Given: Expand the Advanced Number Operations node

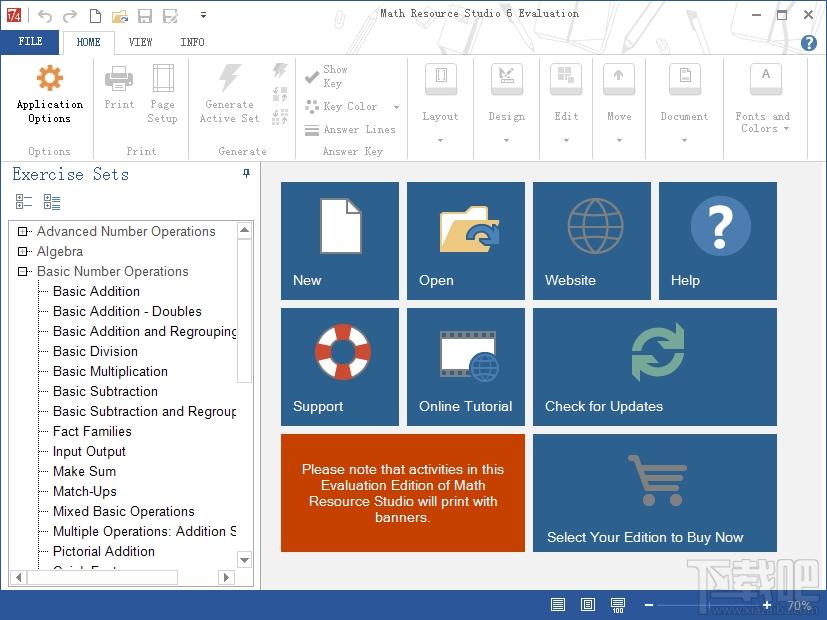Looking at the screenshot, I should click(x=22, y=231).
